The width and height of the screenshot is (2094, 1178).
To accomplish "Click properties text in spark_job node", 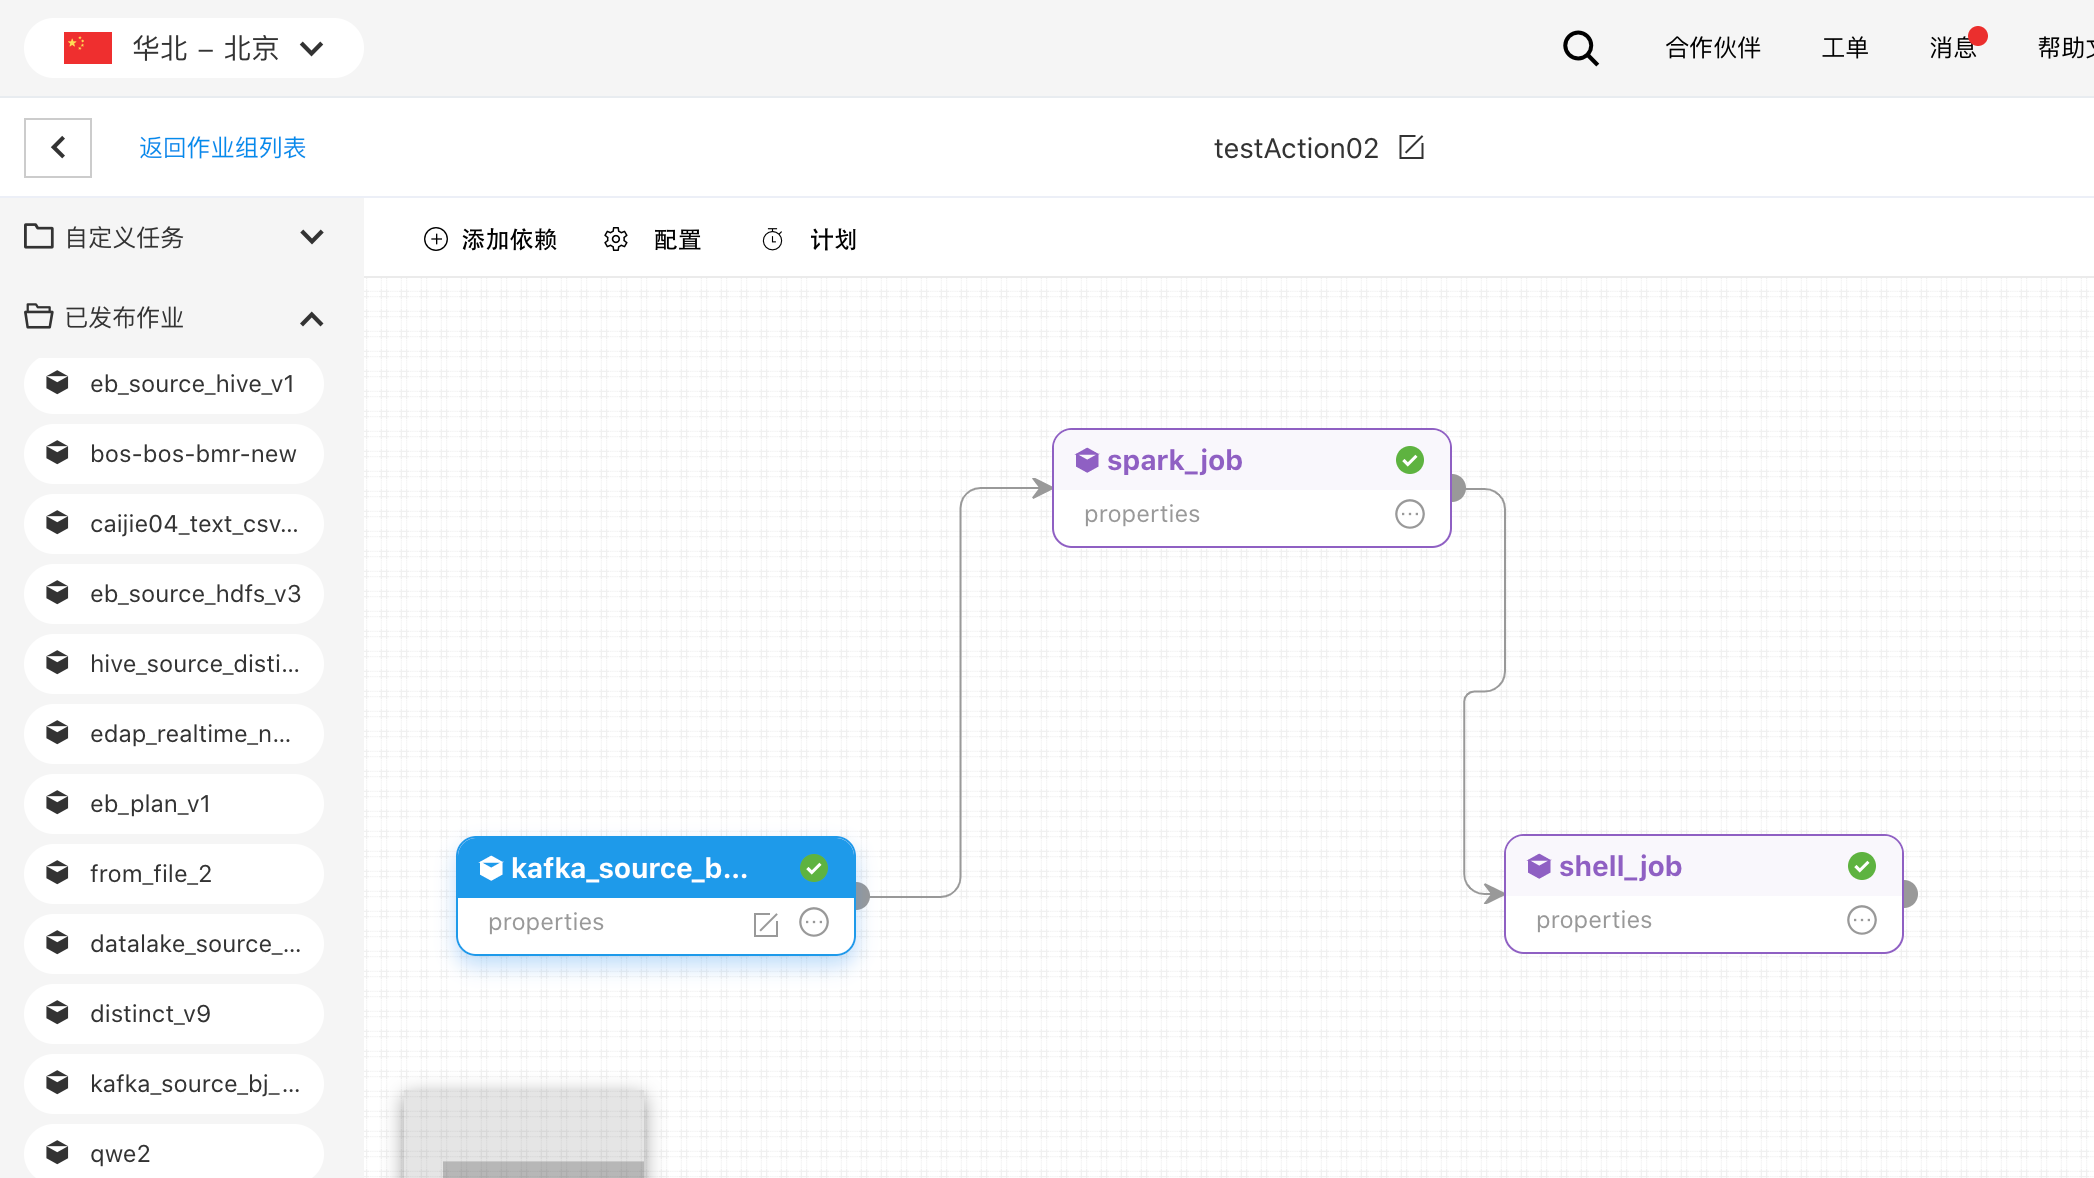I will (x=1142, y=514).
